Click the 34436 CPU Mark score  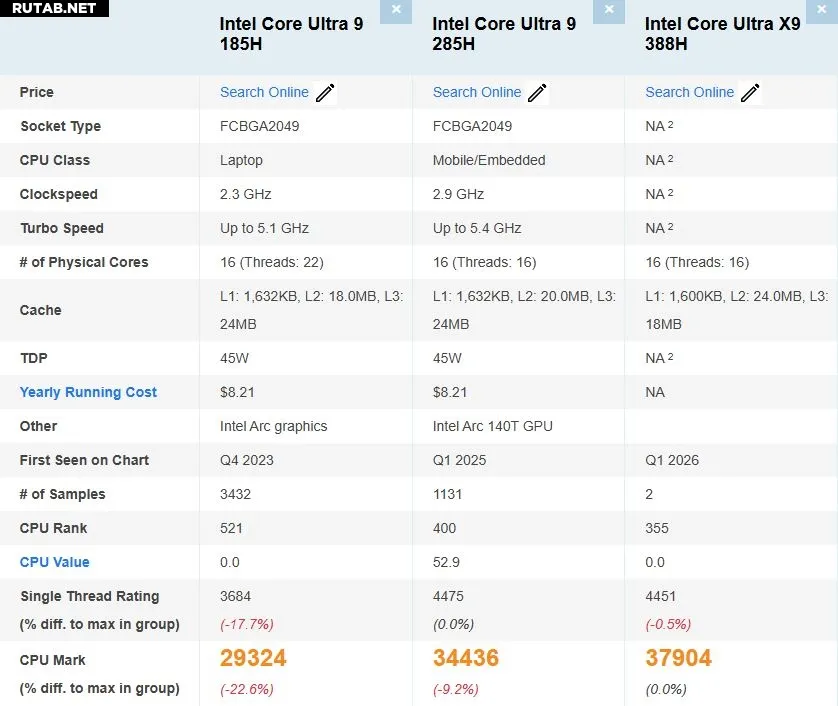466,658
